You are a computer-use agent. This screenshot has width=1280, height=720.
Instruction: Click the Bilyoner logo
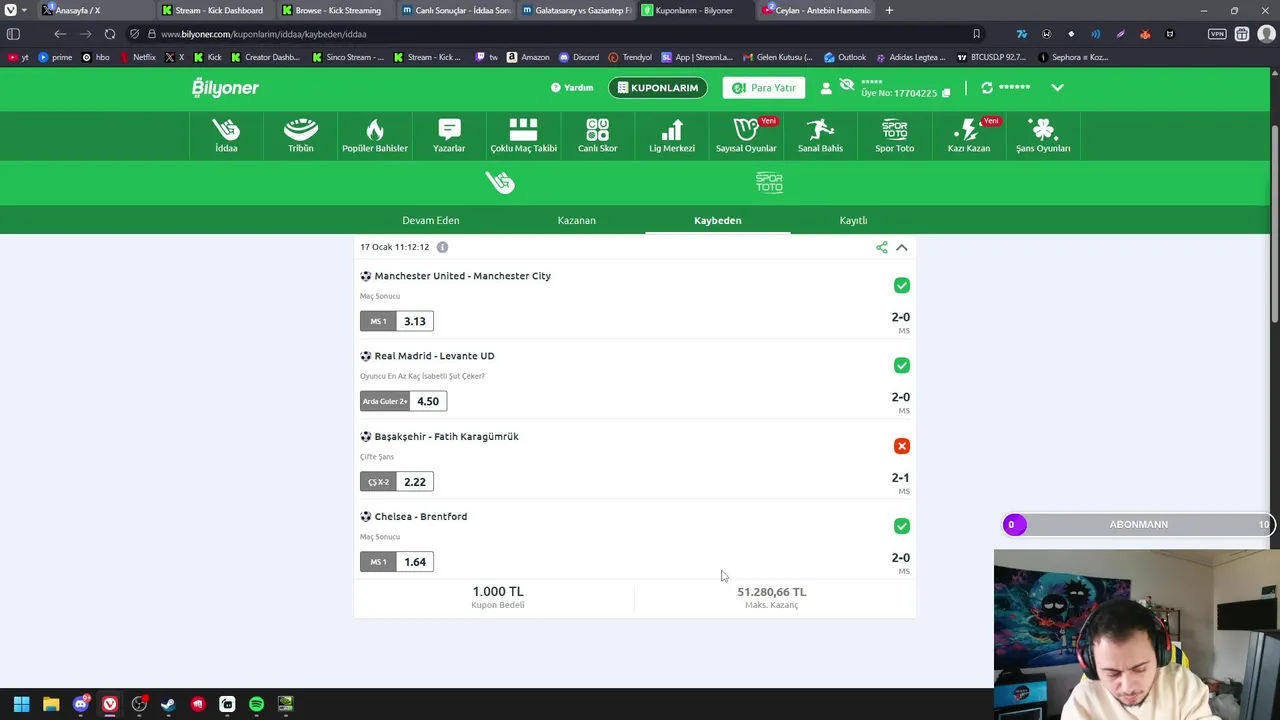[x=225, y=87]
